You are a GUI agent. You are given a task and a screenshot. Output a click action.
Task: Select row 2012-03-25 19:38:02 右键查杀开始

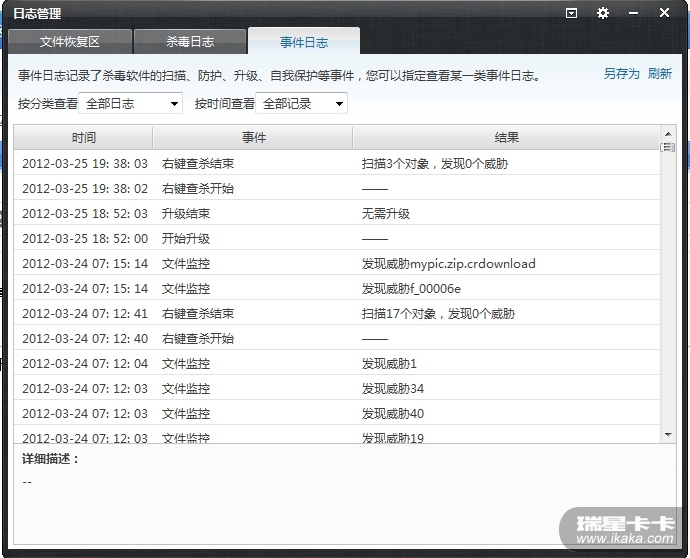coord(337,189)
